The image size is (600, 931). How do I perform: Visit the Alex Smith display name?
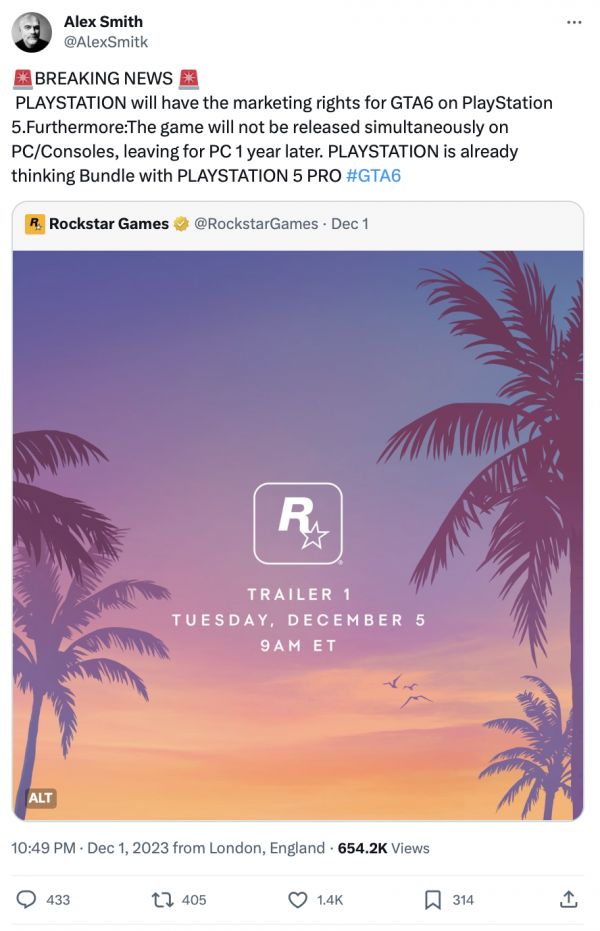103,22
